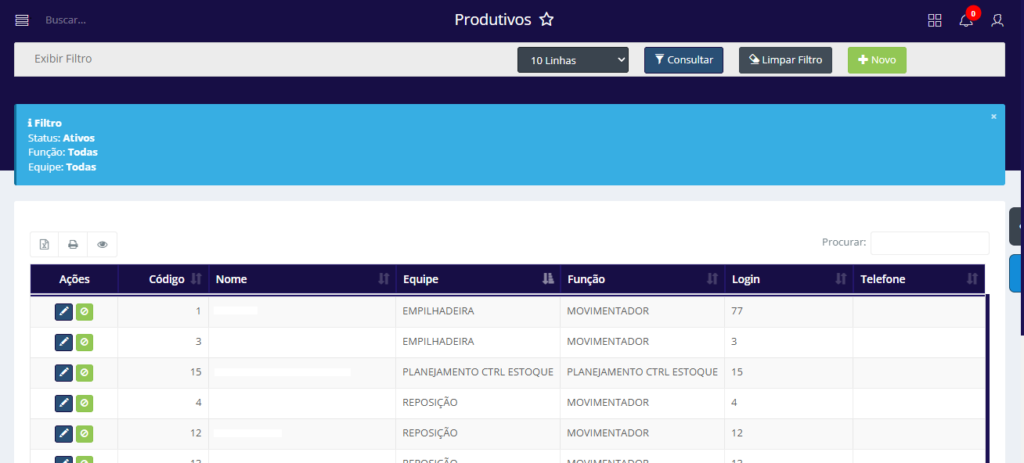This screenshot has width=1024, height=463.
Task: Open the 10 Linhas rows dropdown
Action: (572, 60)
